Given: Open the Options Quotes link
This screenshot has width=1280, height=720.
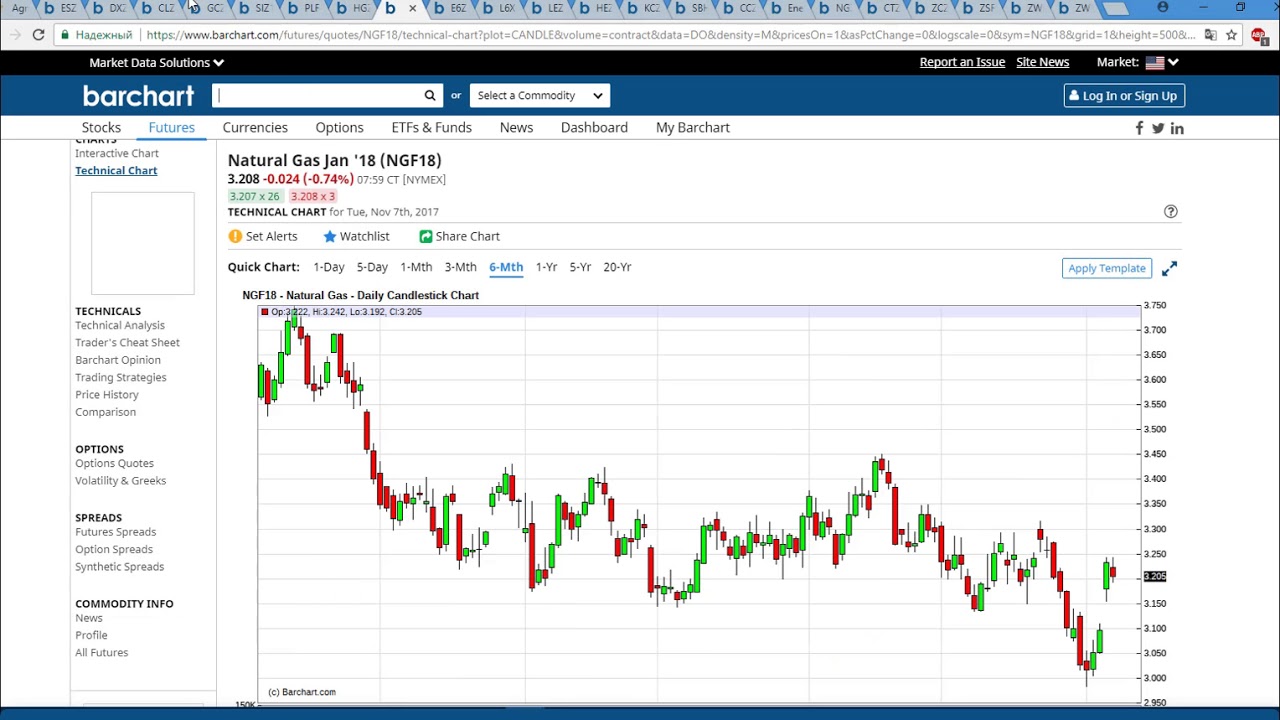Looking at the screenshot, I should point(114,463).
